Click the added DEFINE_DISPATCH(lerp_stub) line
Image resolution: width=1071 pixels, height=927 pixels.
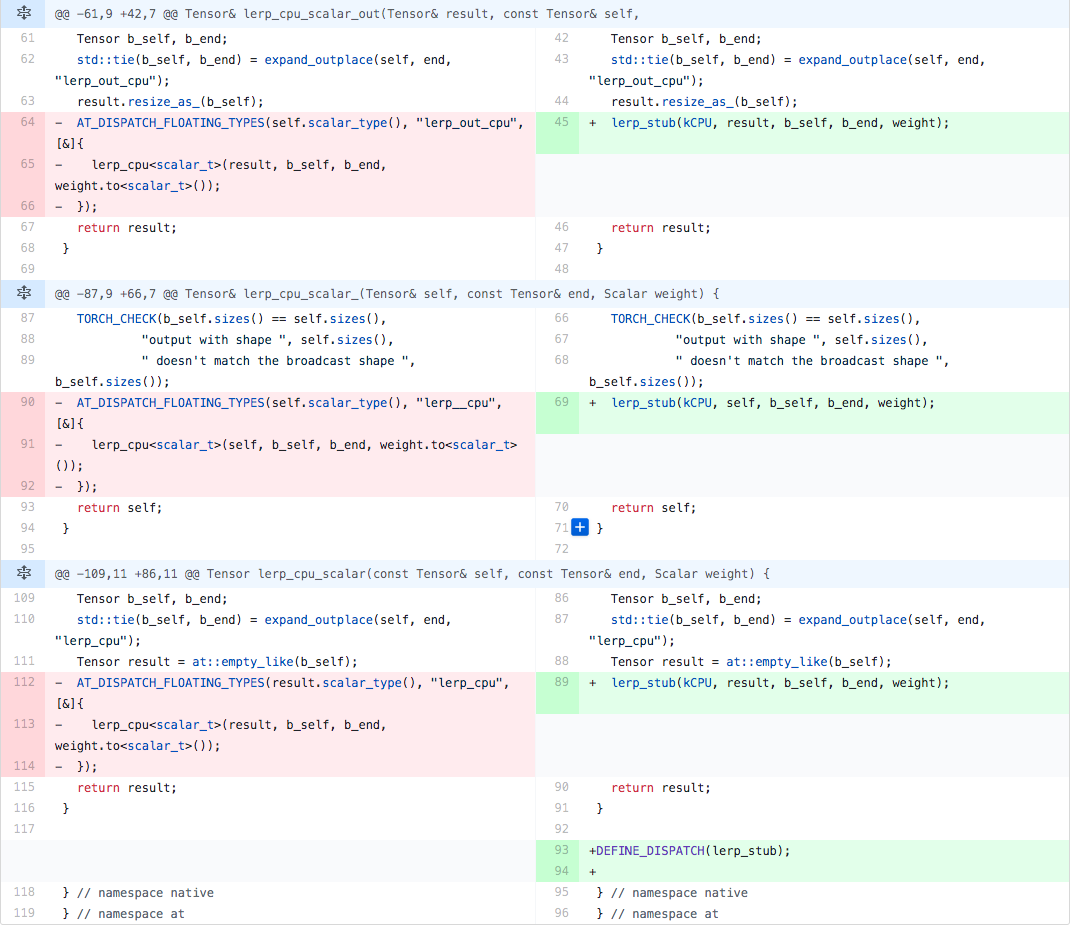pos(692,851)
